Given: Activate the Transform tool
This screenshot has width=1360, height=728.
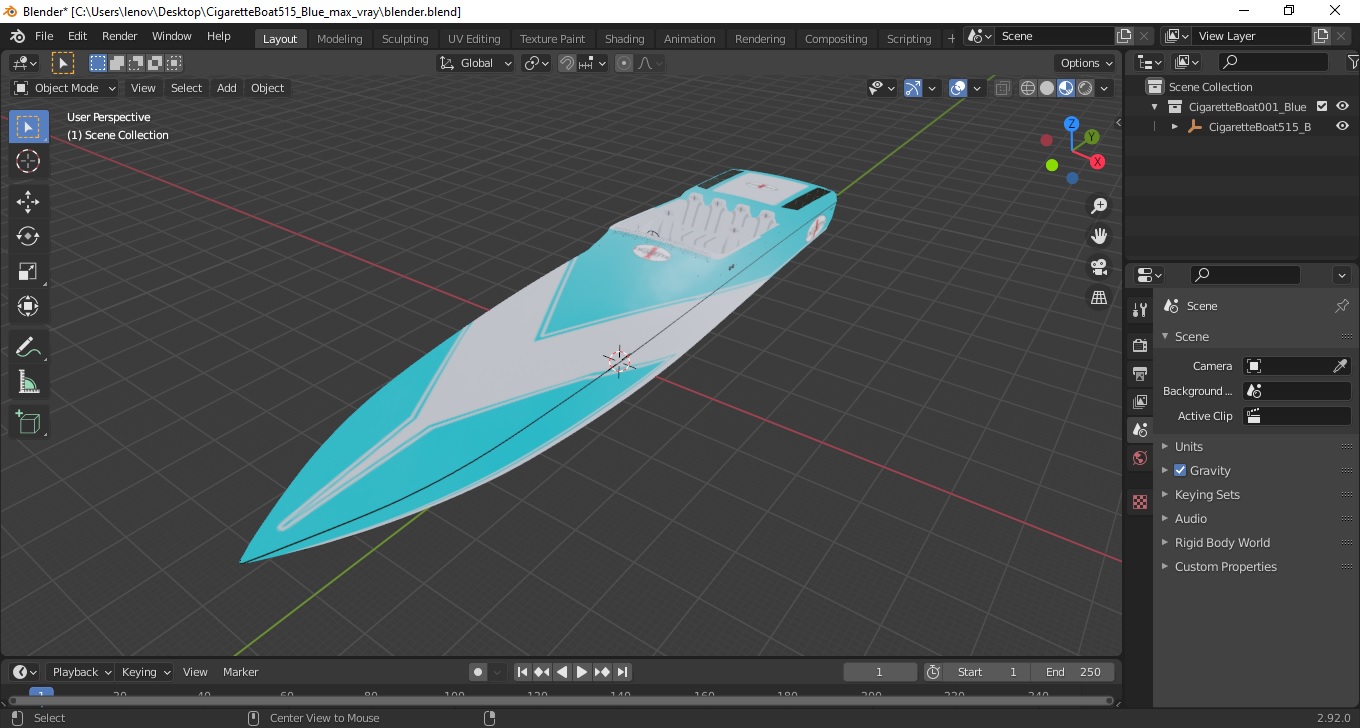Looking at the screenshot, I should click(28, 306).
